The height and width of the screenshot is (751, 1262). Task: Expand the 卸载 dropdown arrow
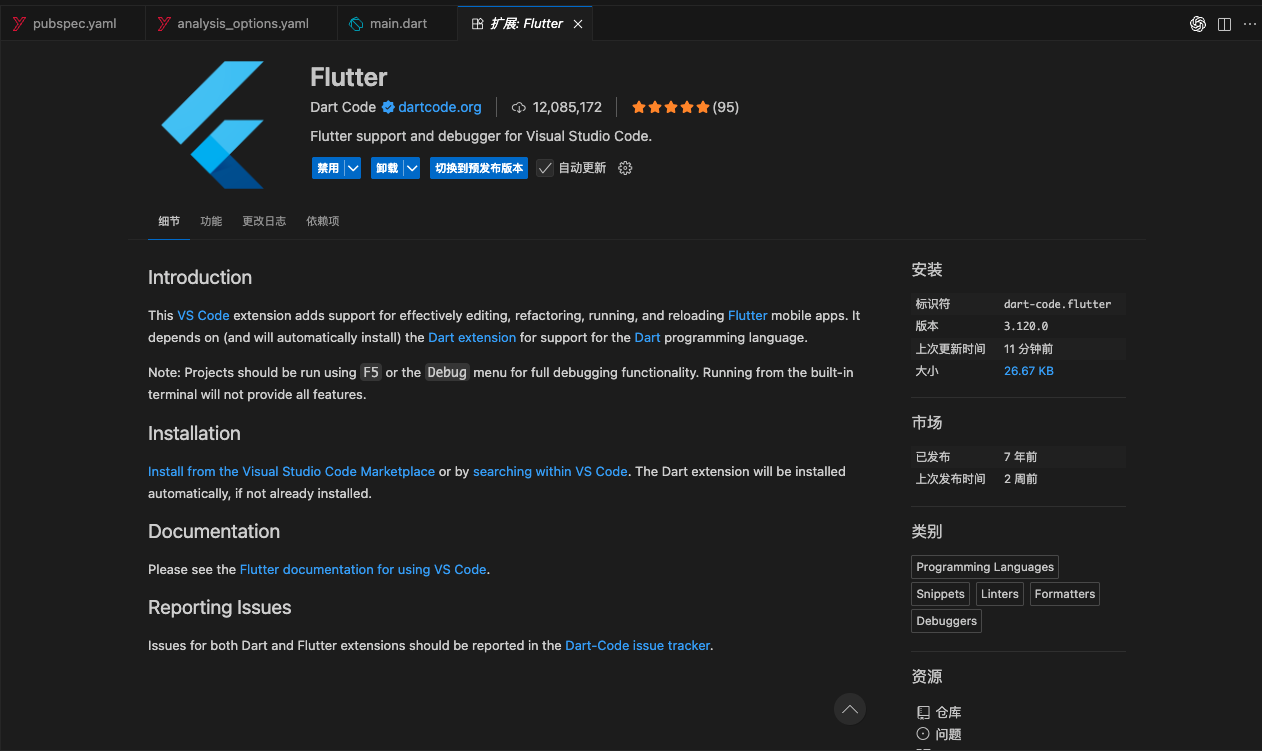412,168
